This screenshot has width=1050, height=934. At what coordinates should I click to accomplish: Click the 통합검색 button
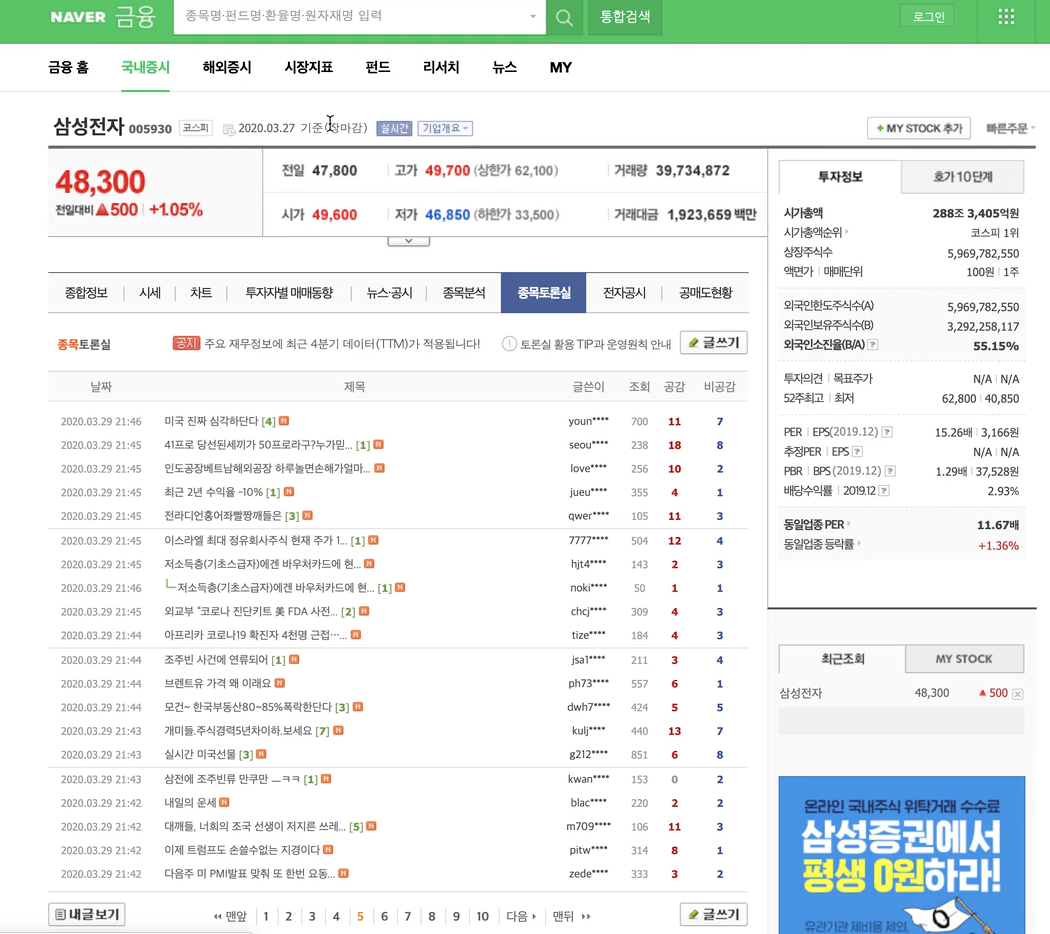(625, 17)
